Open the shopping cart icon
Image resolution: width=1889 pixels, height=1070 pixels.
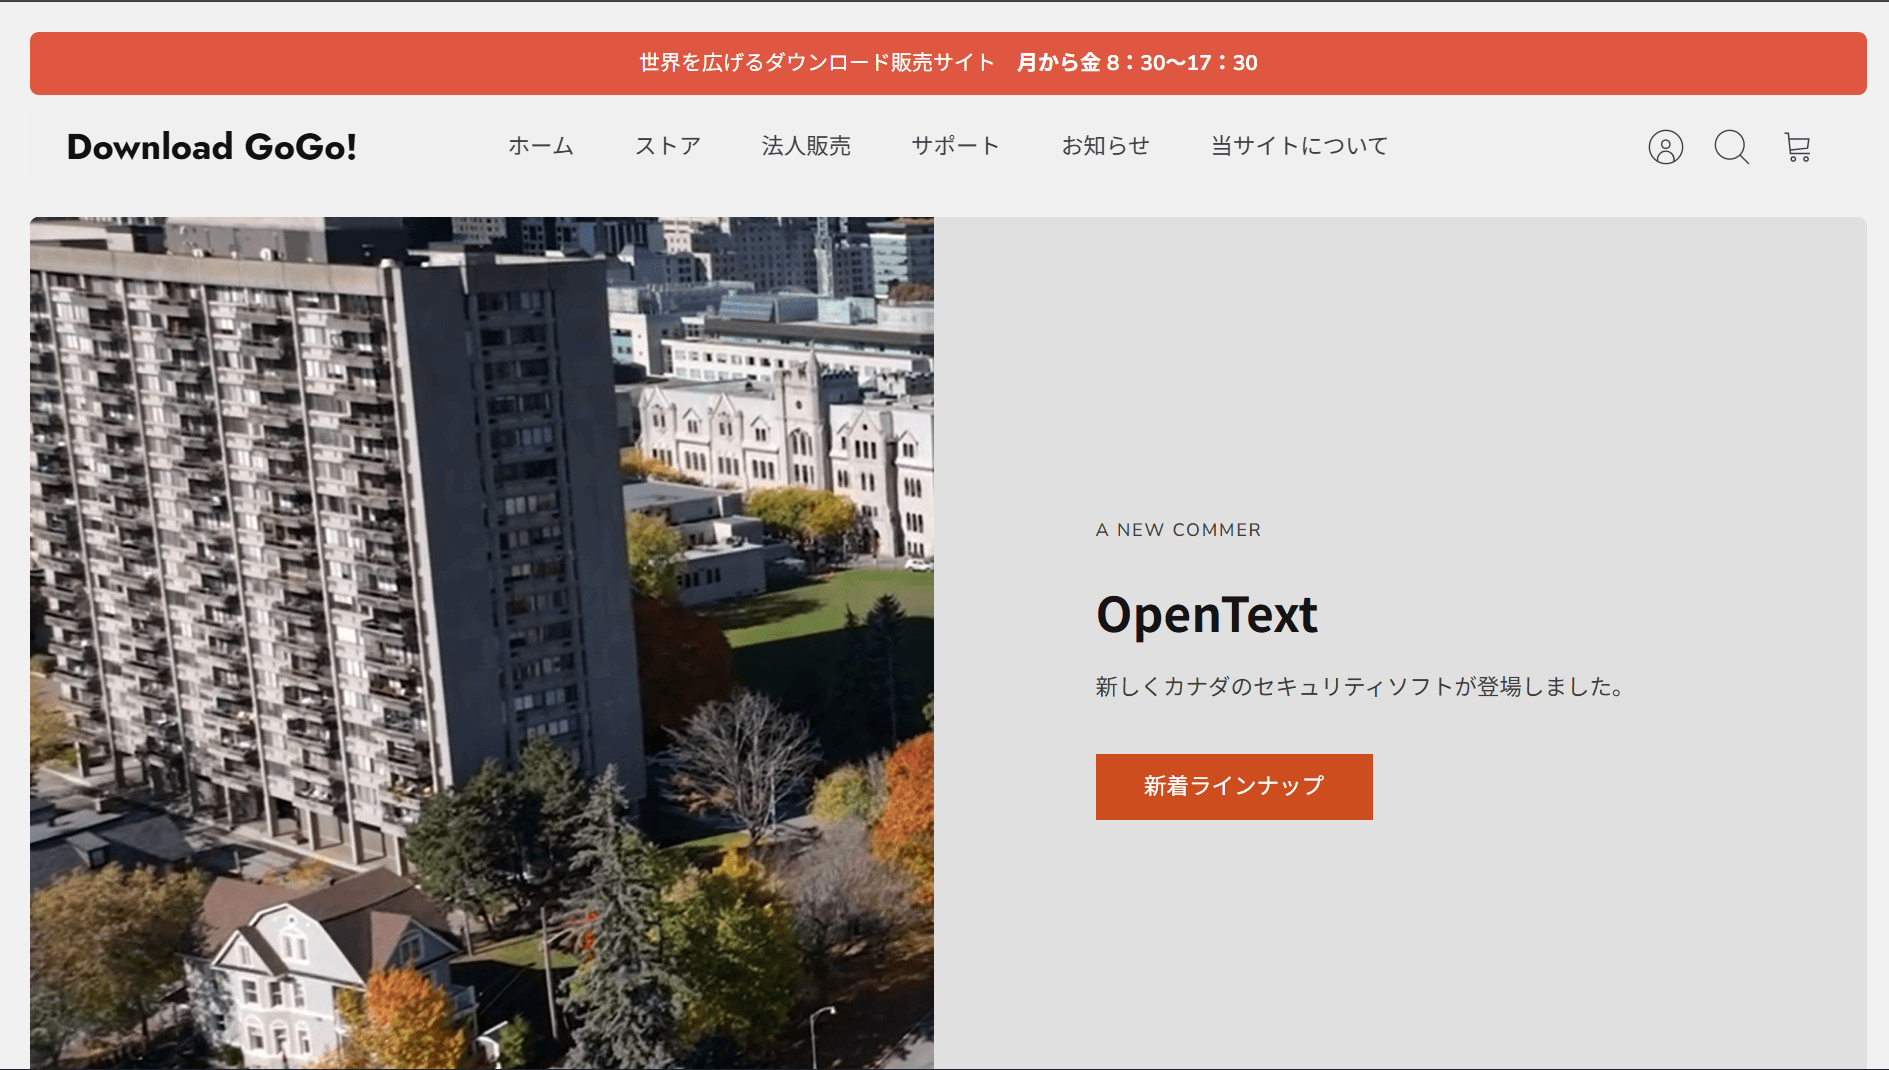(1797, 147)
